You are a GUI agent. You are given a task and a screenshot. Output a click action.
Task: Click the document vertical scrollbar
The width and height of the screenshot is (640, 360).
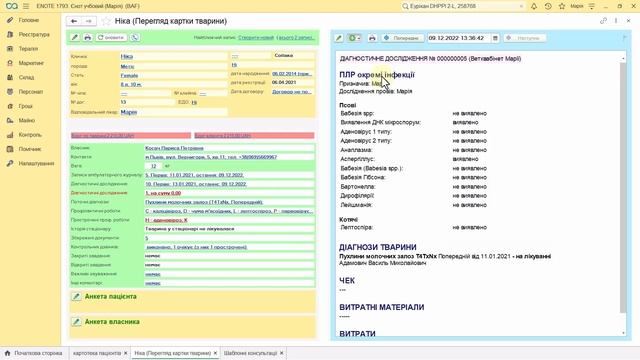pyautogui.click(x=623, y=188)
